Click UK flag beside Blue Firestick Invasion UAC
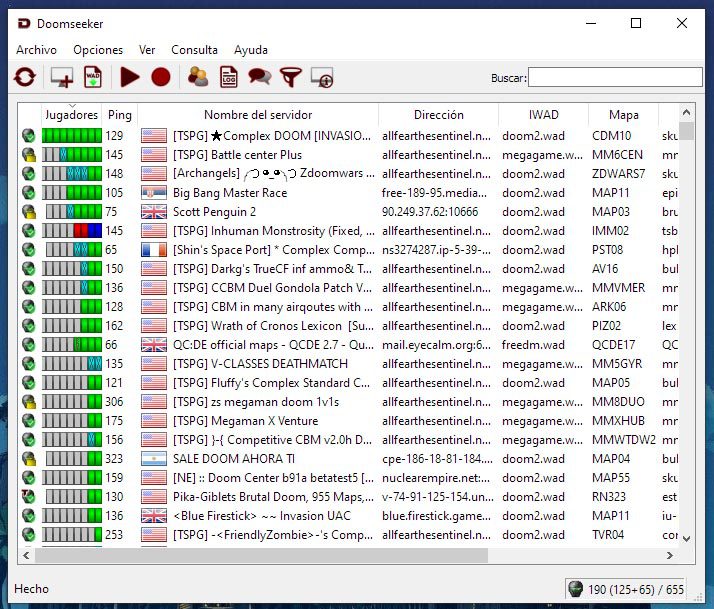 (154, 516)
